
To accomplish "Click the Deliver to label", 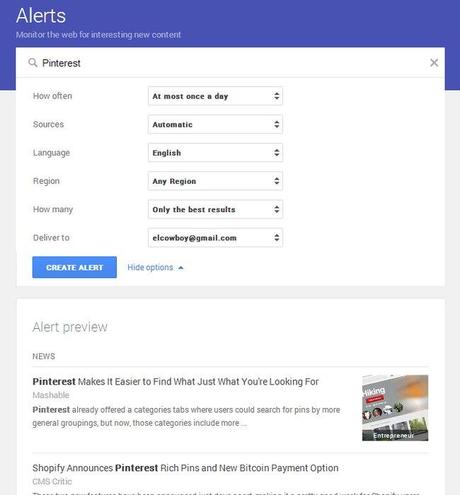I will (51, 238).
